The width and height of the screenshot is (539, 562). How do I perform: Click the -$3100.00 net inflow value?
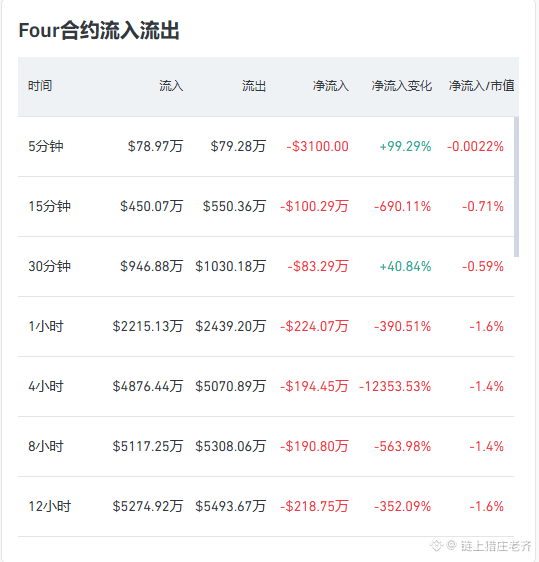pos(318,146)
